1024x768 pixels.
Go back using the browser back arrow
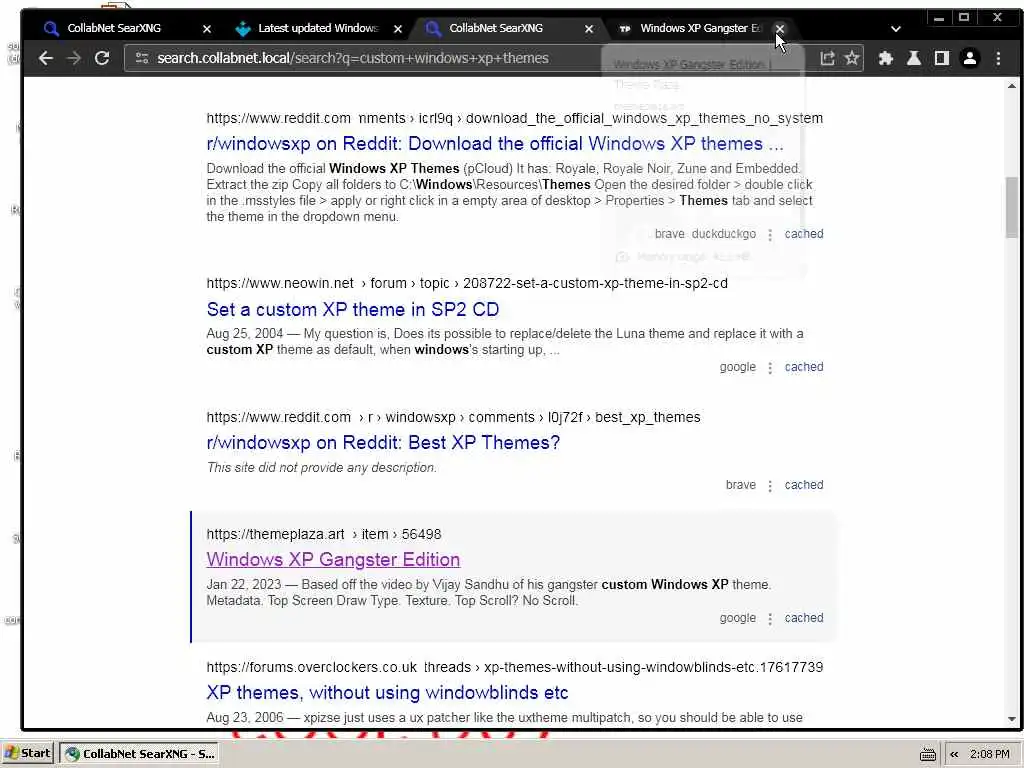(x=45, y=58)
